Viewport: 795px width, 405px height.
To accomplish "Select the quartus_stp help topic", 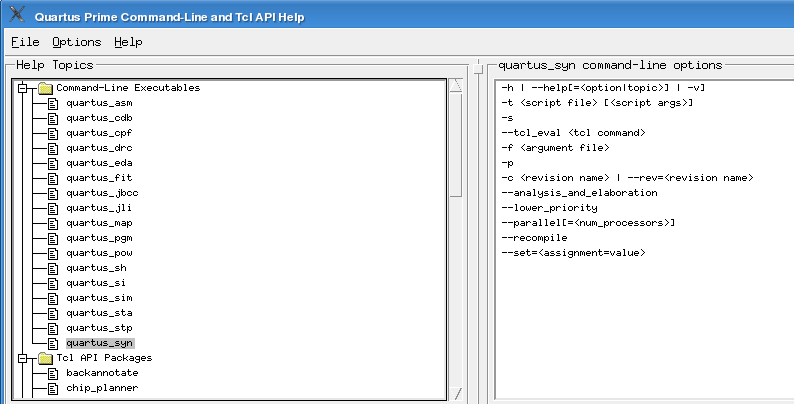I will 99,328.
